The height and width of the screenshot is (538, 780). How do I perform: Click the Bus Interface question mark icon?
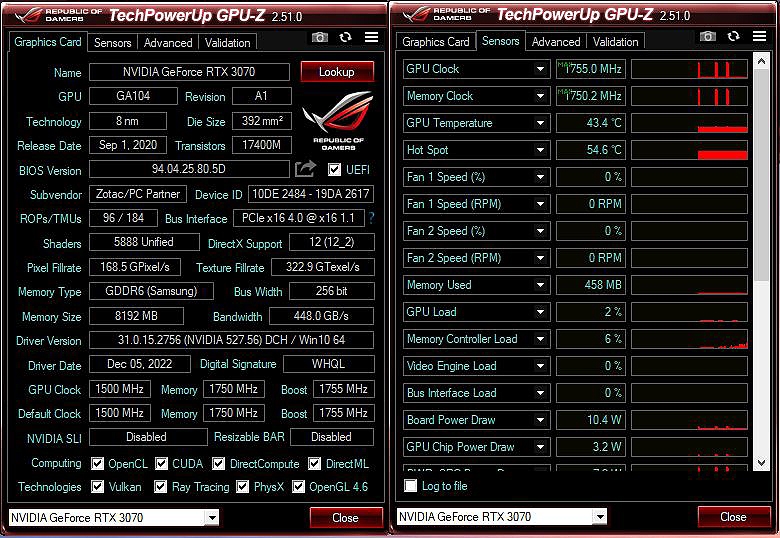(371, 218)
